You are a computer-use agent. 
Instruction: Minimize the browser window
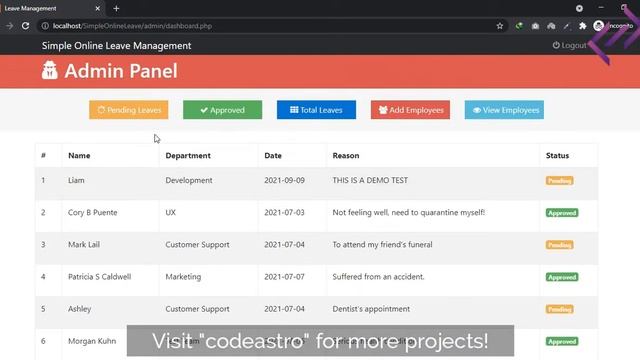coord(601,8)
